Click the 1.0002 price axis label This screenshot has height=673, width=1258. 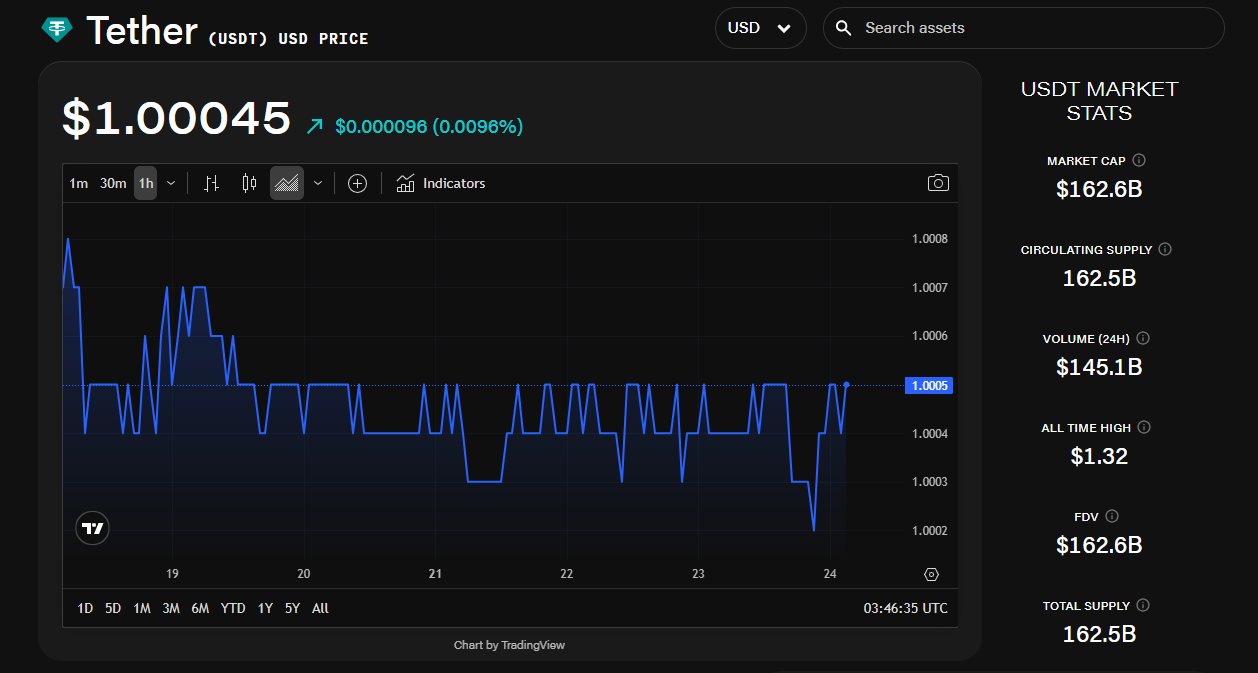point(930,530)
